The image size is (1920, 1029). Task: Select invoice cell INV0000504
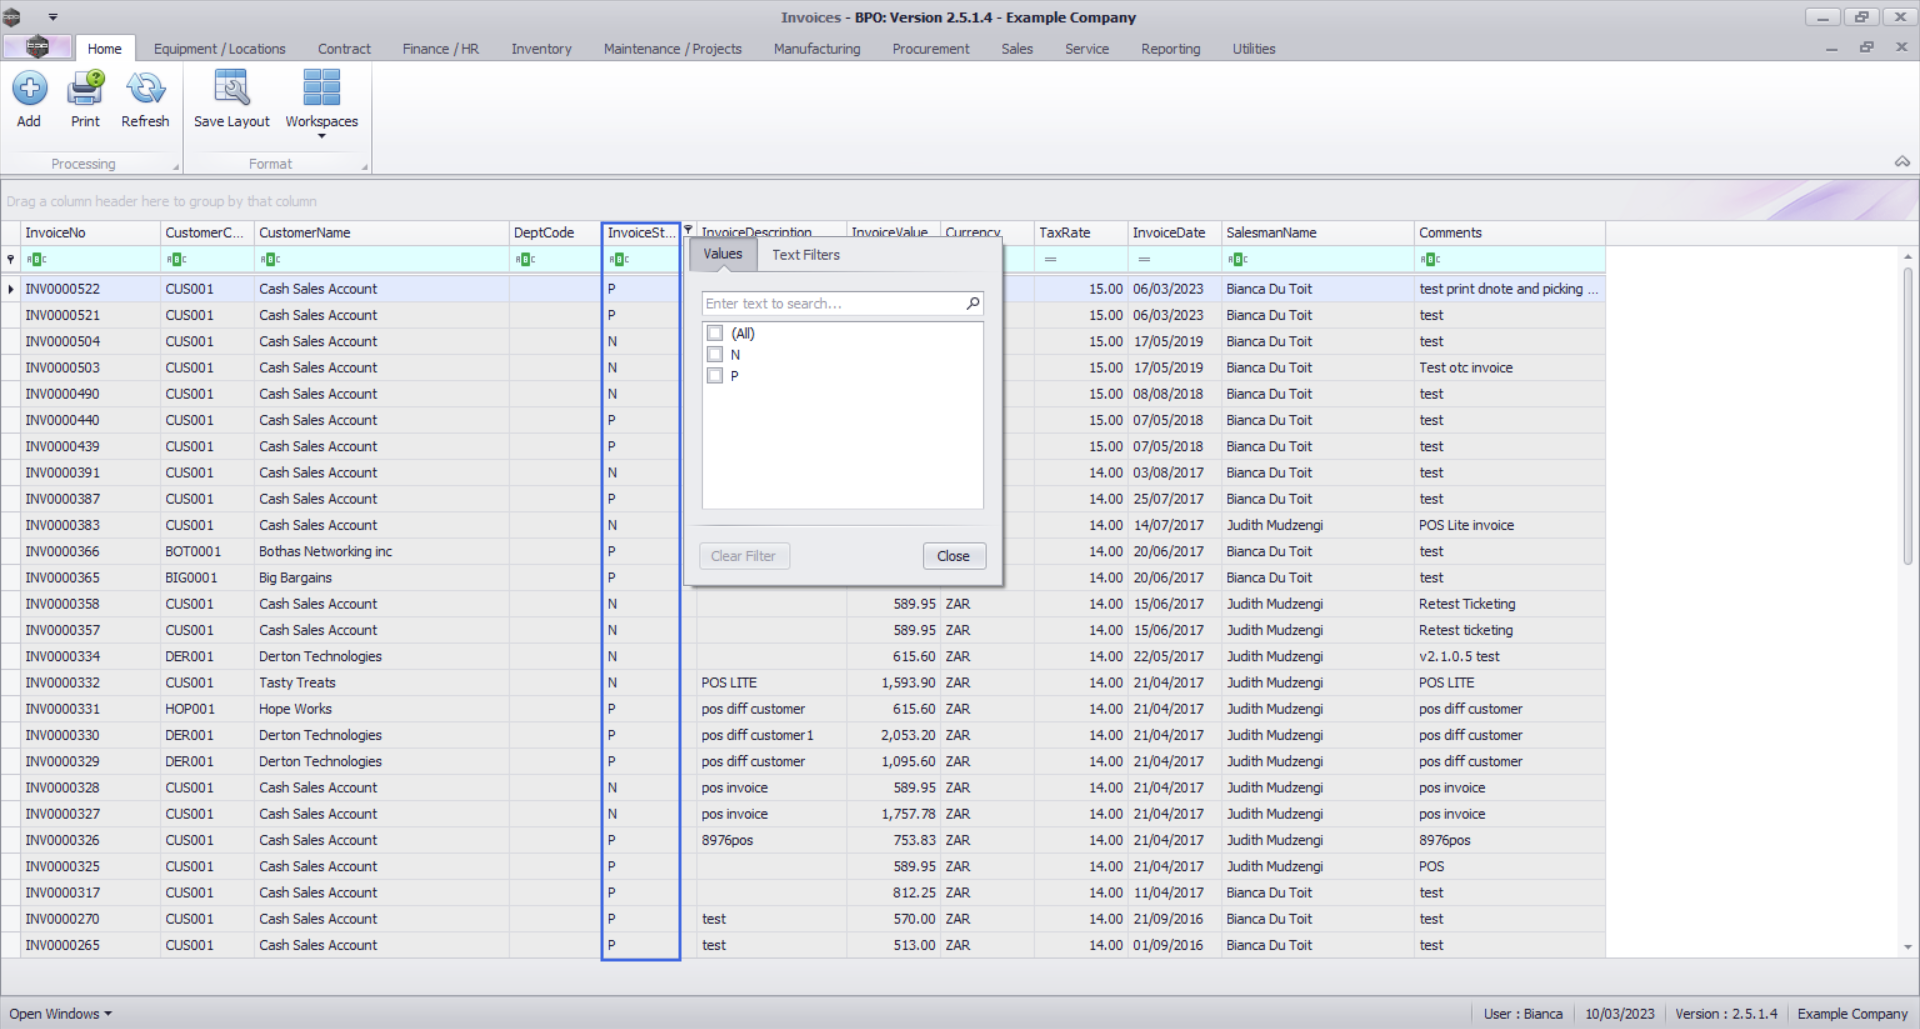90,341
